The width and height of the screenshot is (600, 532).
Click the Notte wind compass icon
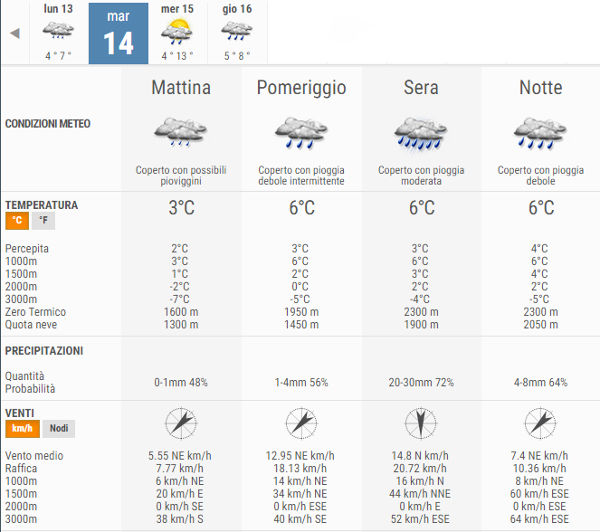(540, 423)
